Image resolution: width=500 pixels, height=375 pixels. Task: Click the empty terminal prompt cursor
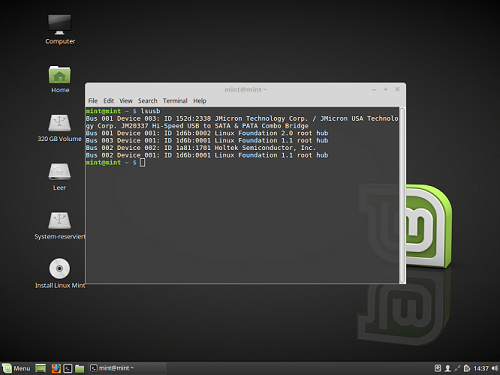pyautogui.click(x=142, y=163)
